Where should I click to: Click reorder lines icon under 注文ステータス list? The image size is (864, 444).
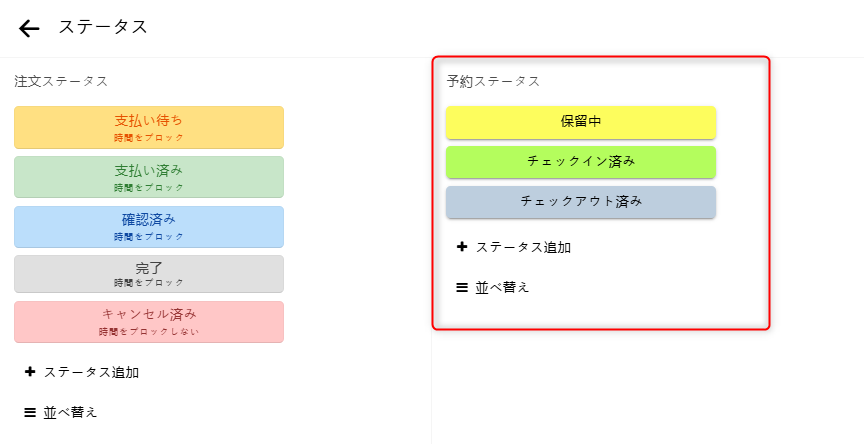pos(30,411)
